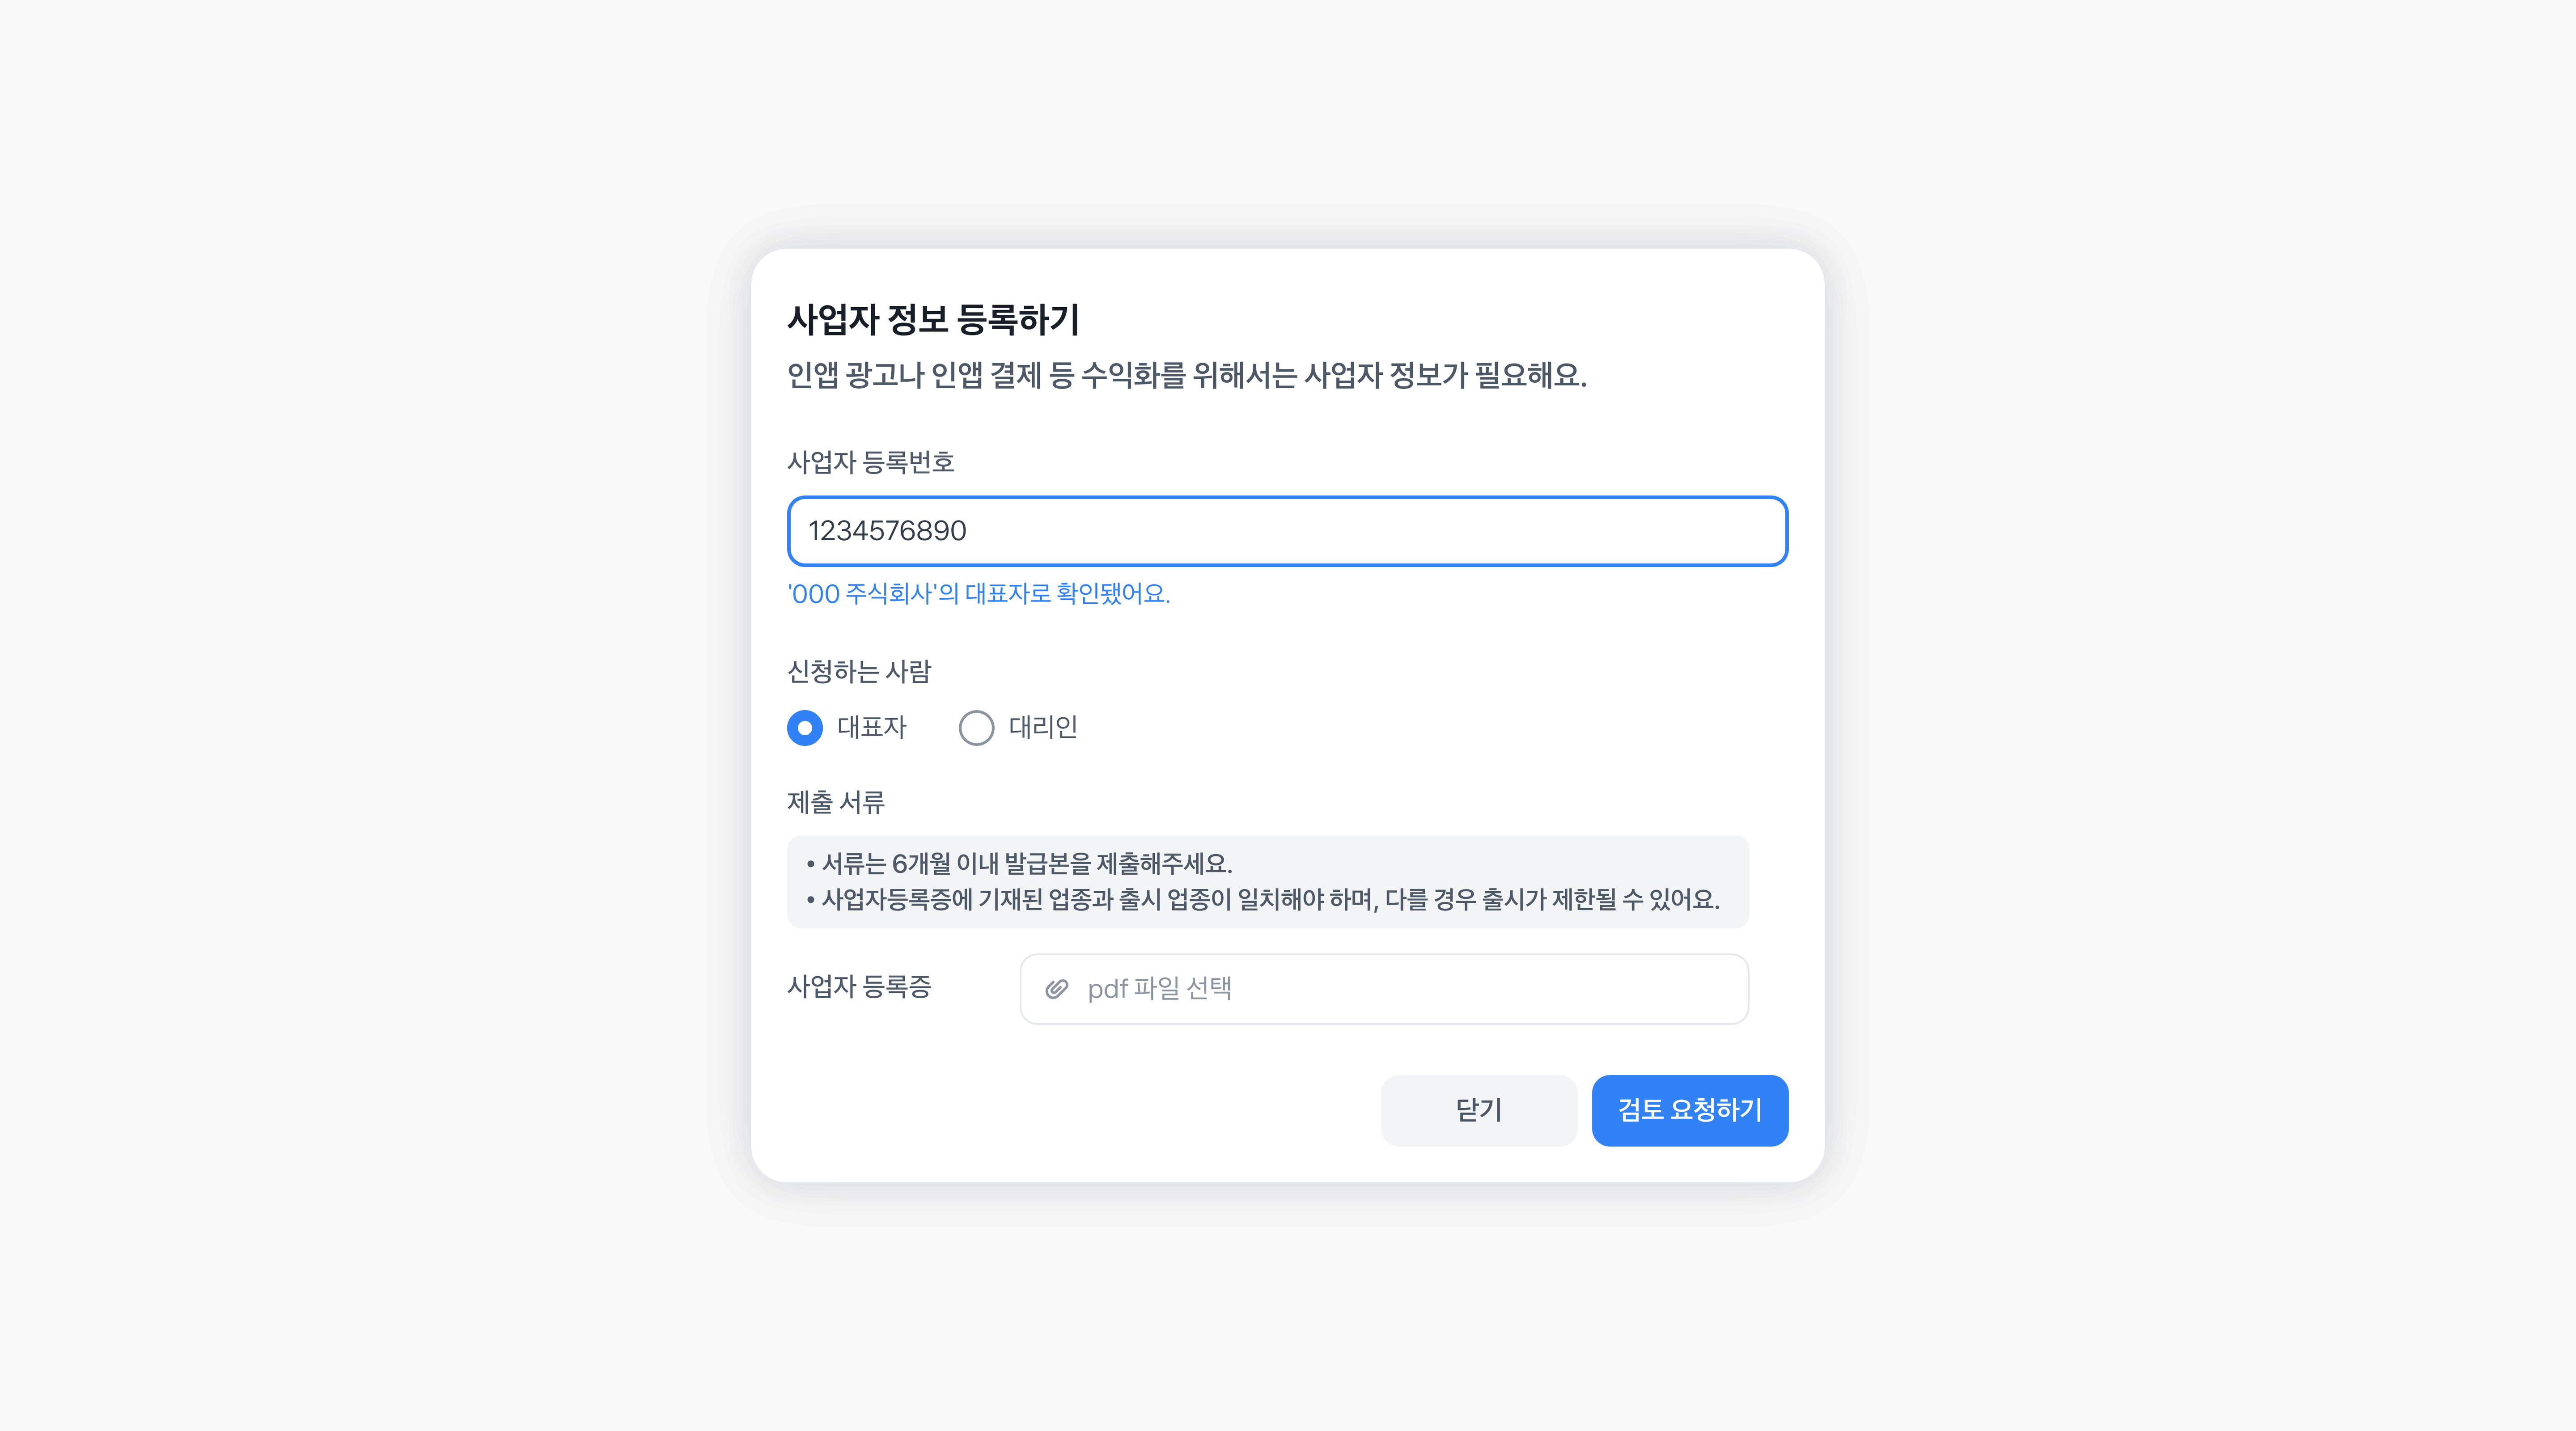Click the 대리인 radio label text

click(1043, 727)
